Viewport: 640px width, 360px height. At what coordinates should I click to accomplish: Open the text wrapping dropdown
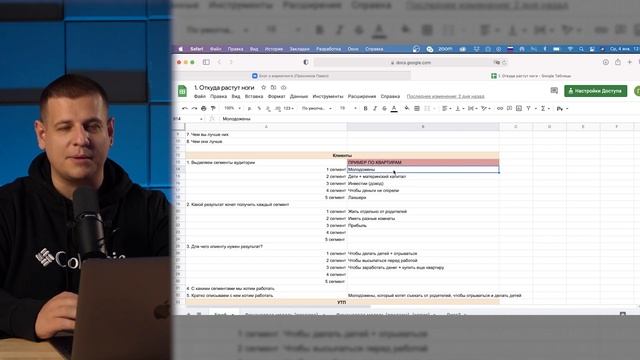click(472, 109)
